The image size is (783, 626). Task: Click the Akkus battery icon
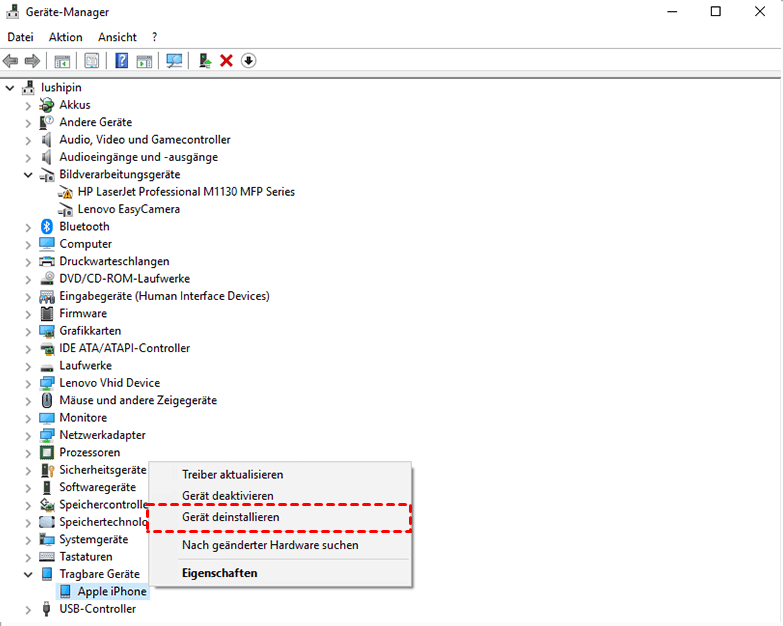pyautogui.click(x=47, y=105)
